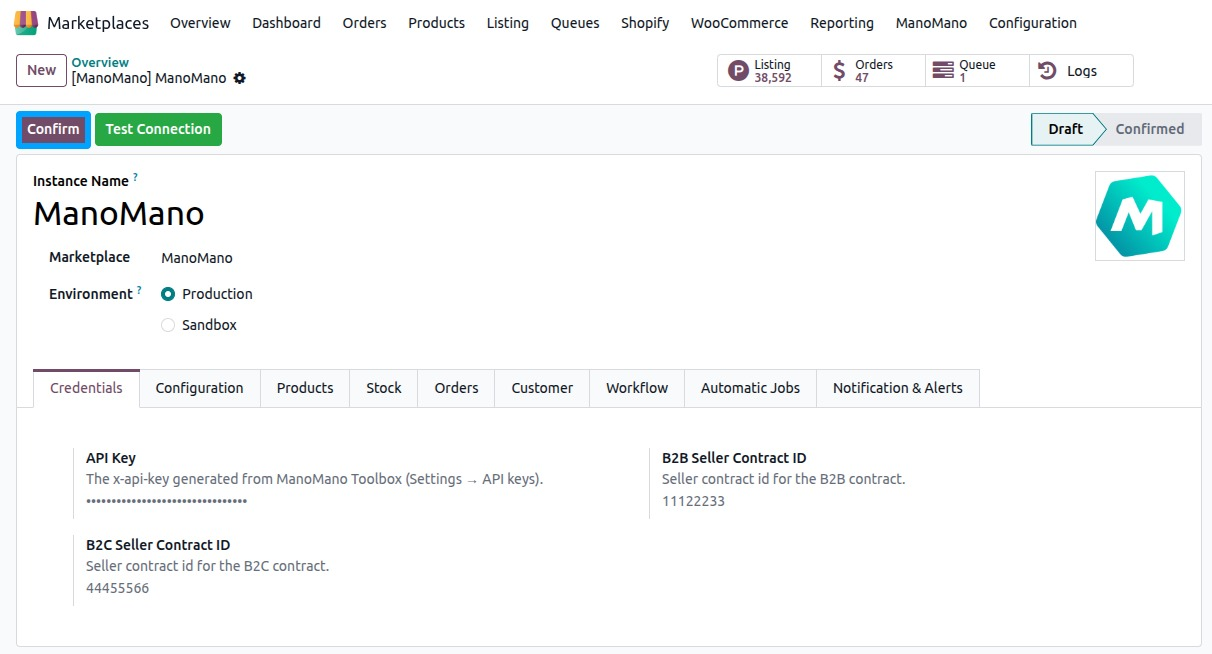Go to the Overview menu item
The width and height of the screenshot is (1212, 654).
(200, 23)
